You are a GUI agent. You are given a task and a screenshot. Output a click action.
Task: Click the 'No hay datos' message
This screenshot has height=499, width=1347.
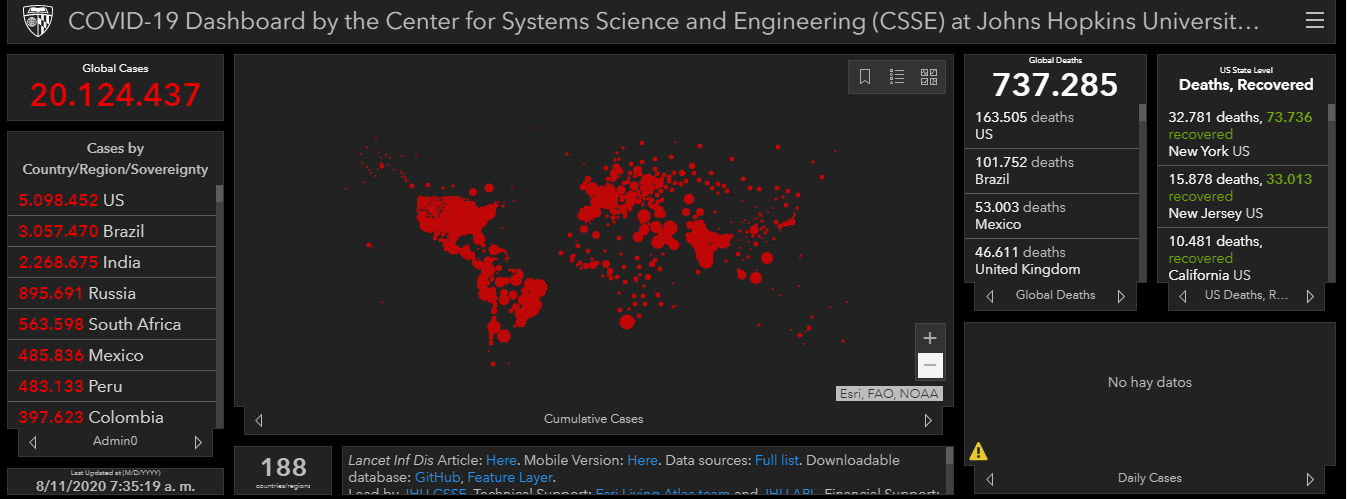[x=1149, y=382]
